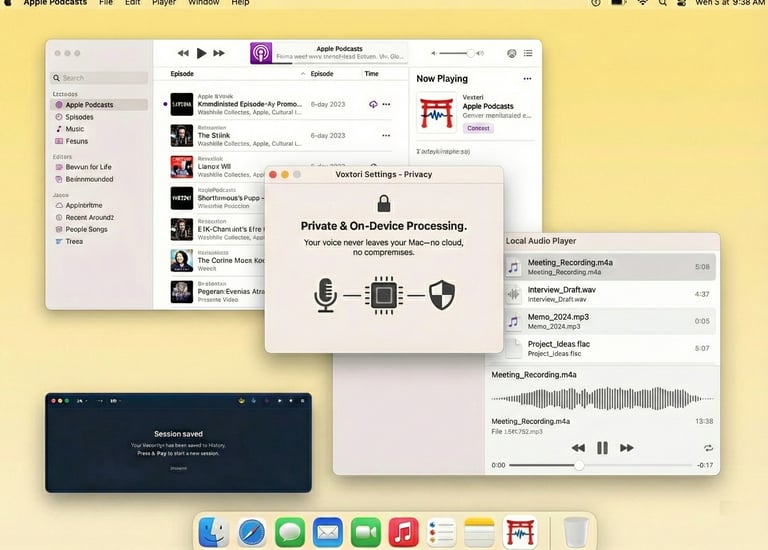Pause playback in the Local Audio Player
Screen dimensions: 768x550
point(602,448)
